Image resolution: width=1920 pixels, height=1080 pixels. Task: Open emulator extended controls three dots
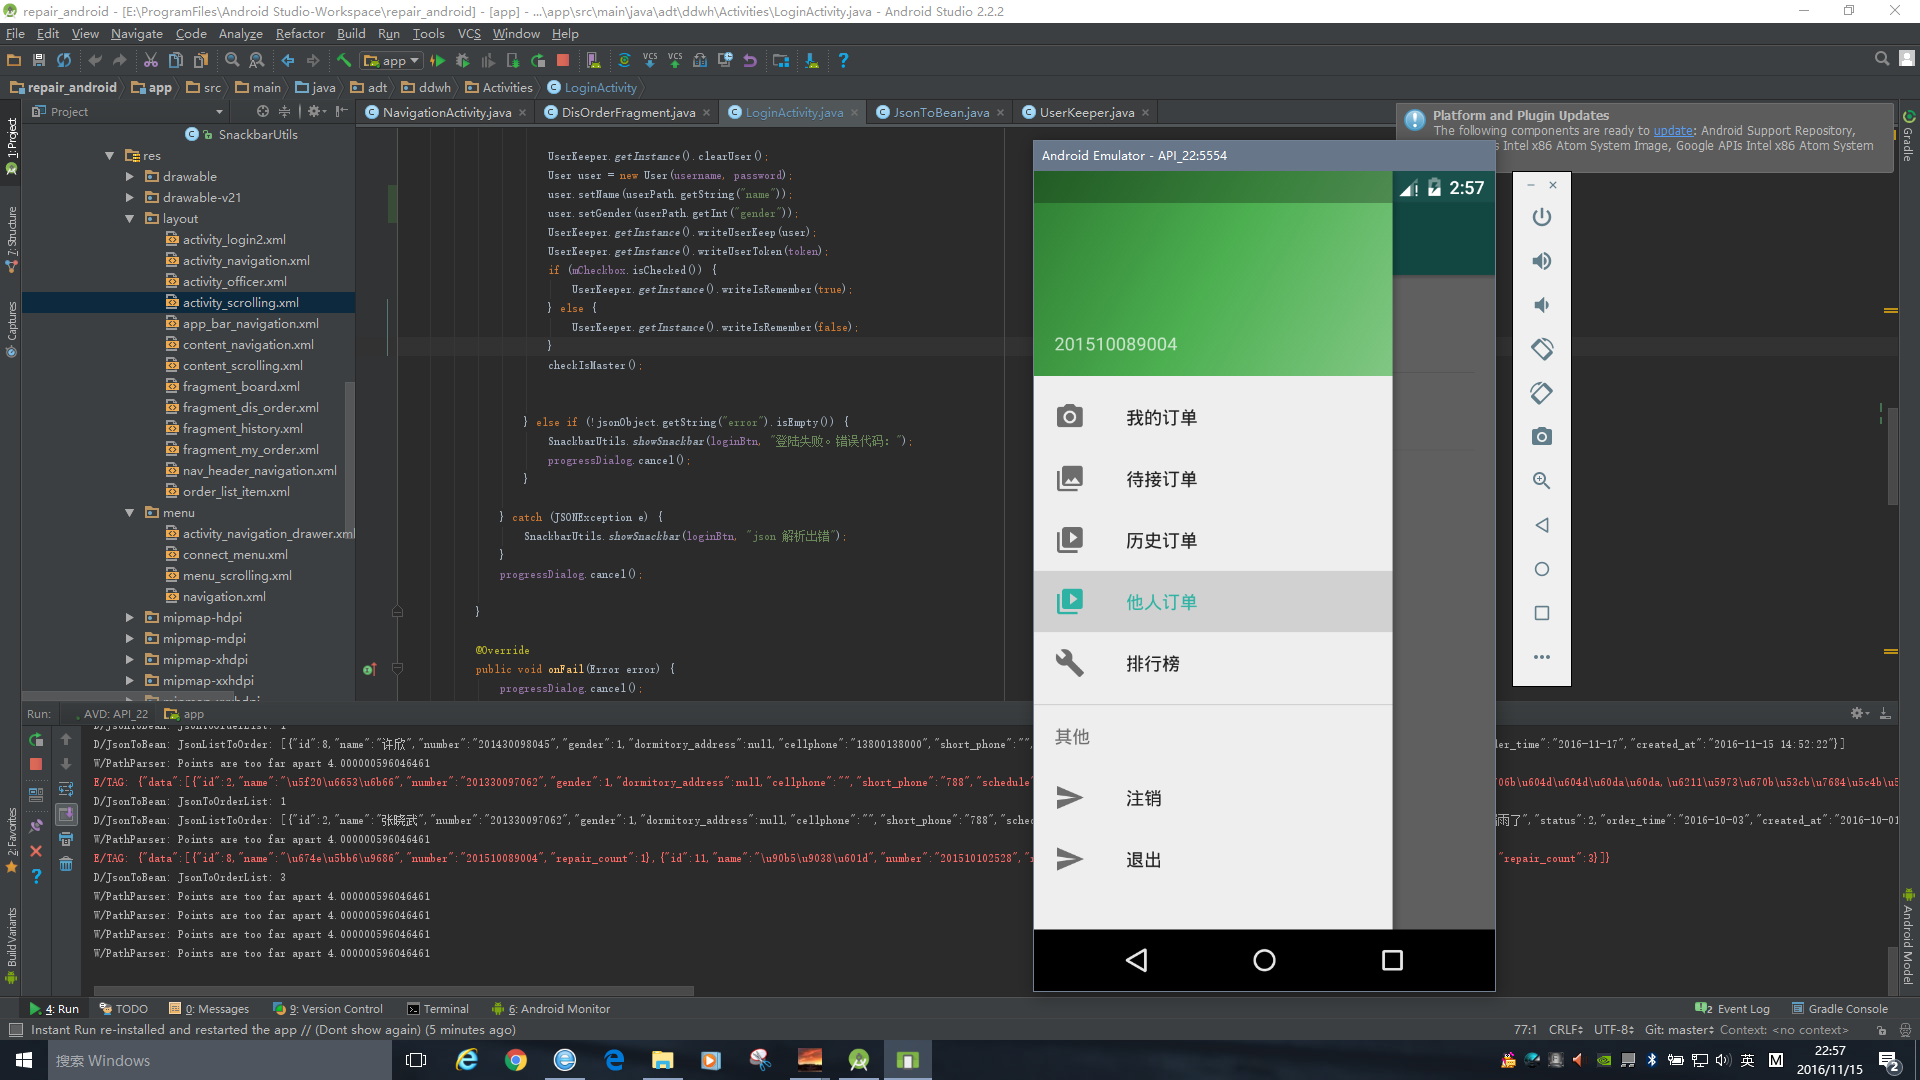pyautogui.click(x=1541, y=657)
